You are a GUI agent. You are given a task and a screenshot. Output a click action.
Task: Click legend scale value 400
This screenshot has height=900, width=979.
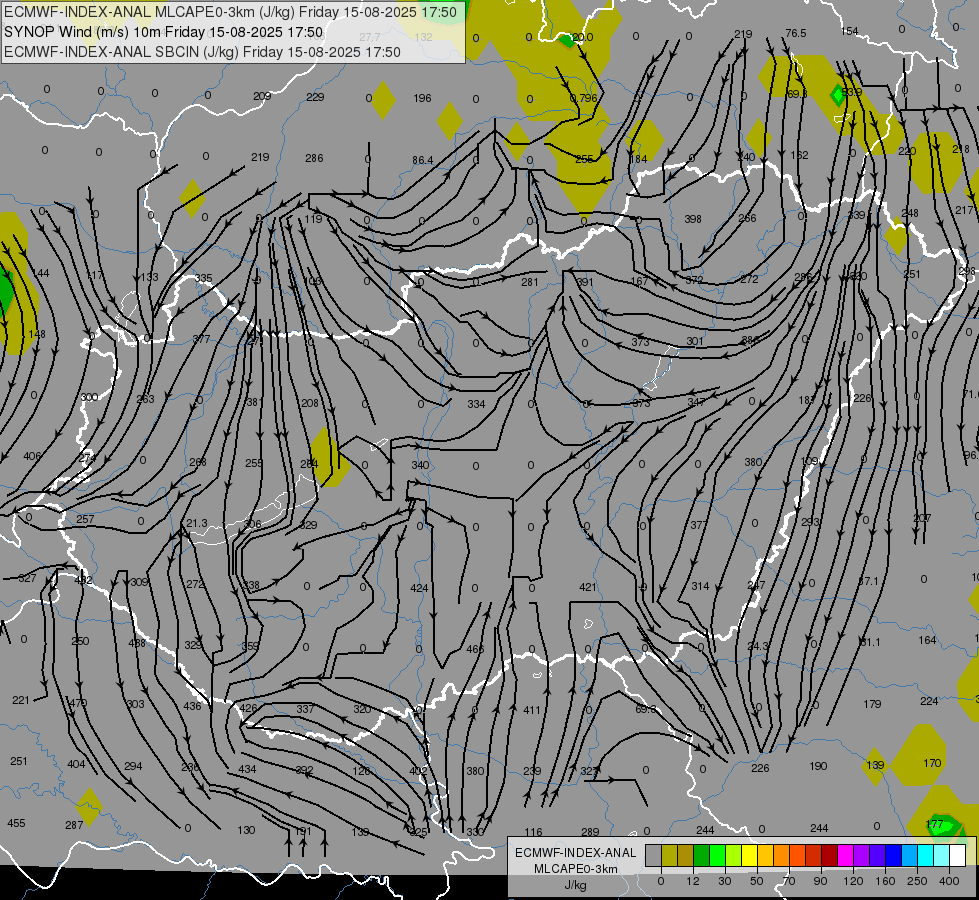coord(949,881)
